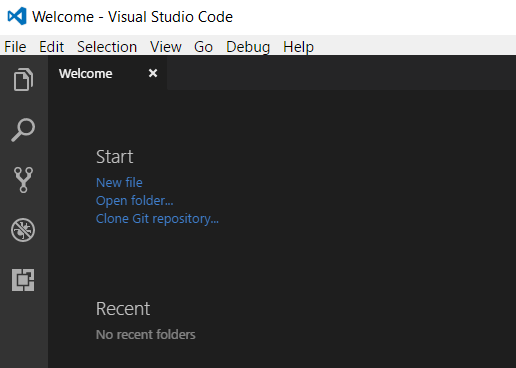Image resolution: width=516 pixels, height=368 pixels.
Task: Click the Clone Git repository... link
Action: pyautogui.click(x=157, y=219)
